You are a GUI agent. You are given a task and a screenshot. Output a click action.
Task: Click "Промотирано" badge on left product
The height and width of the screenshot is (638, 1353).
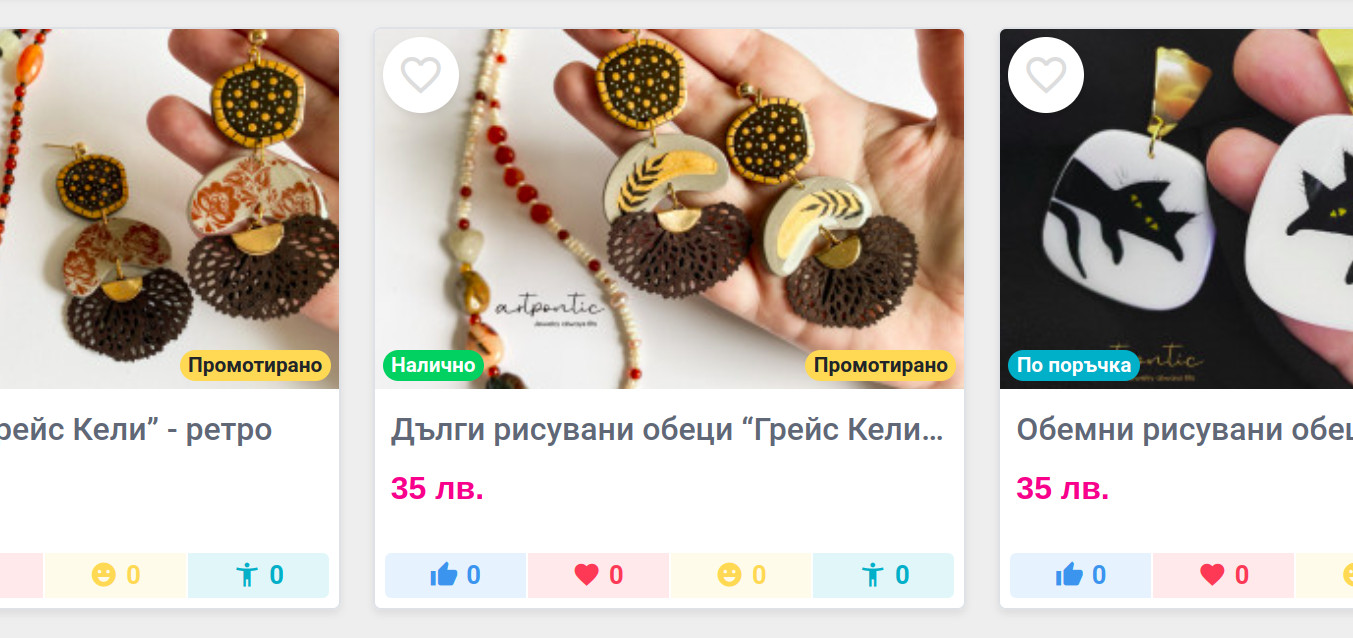click(x=255, y=365)
